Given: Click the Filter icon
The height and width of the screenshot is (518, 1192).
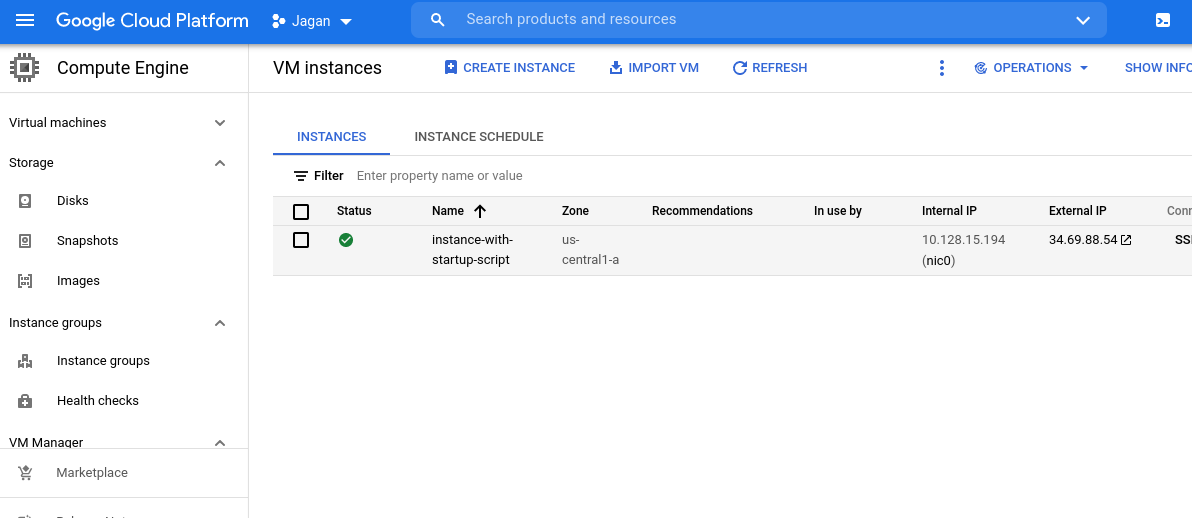Looking at the screenshot, I should tap(301, 176).
